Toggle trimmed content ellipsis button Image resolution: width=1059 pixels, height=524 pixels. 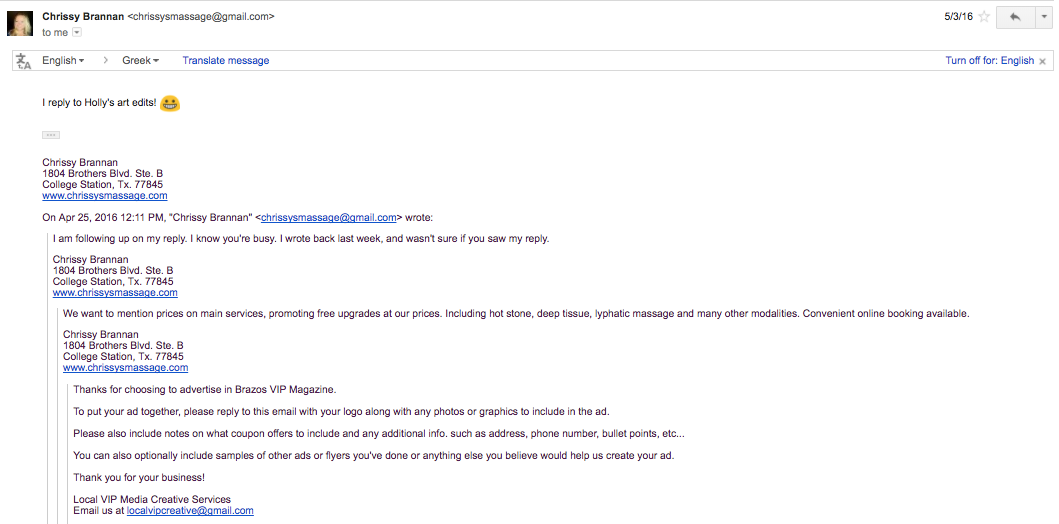(51, 135)
